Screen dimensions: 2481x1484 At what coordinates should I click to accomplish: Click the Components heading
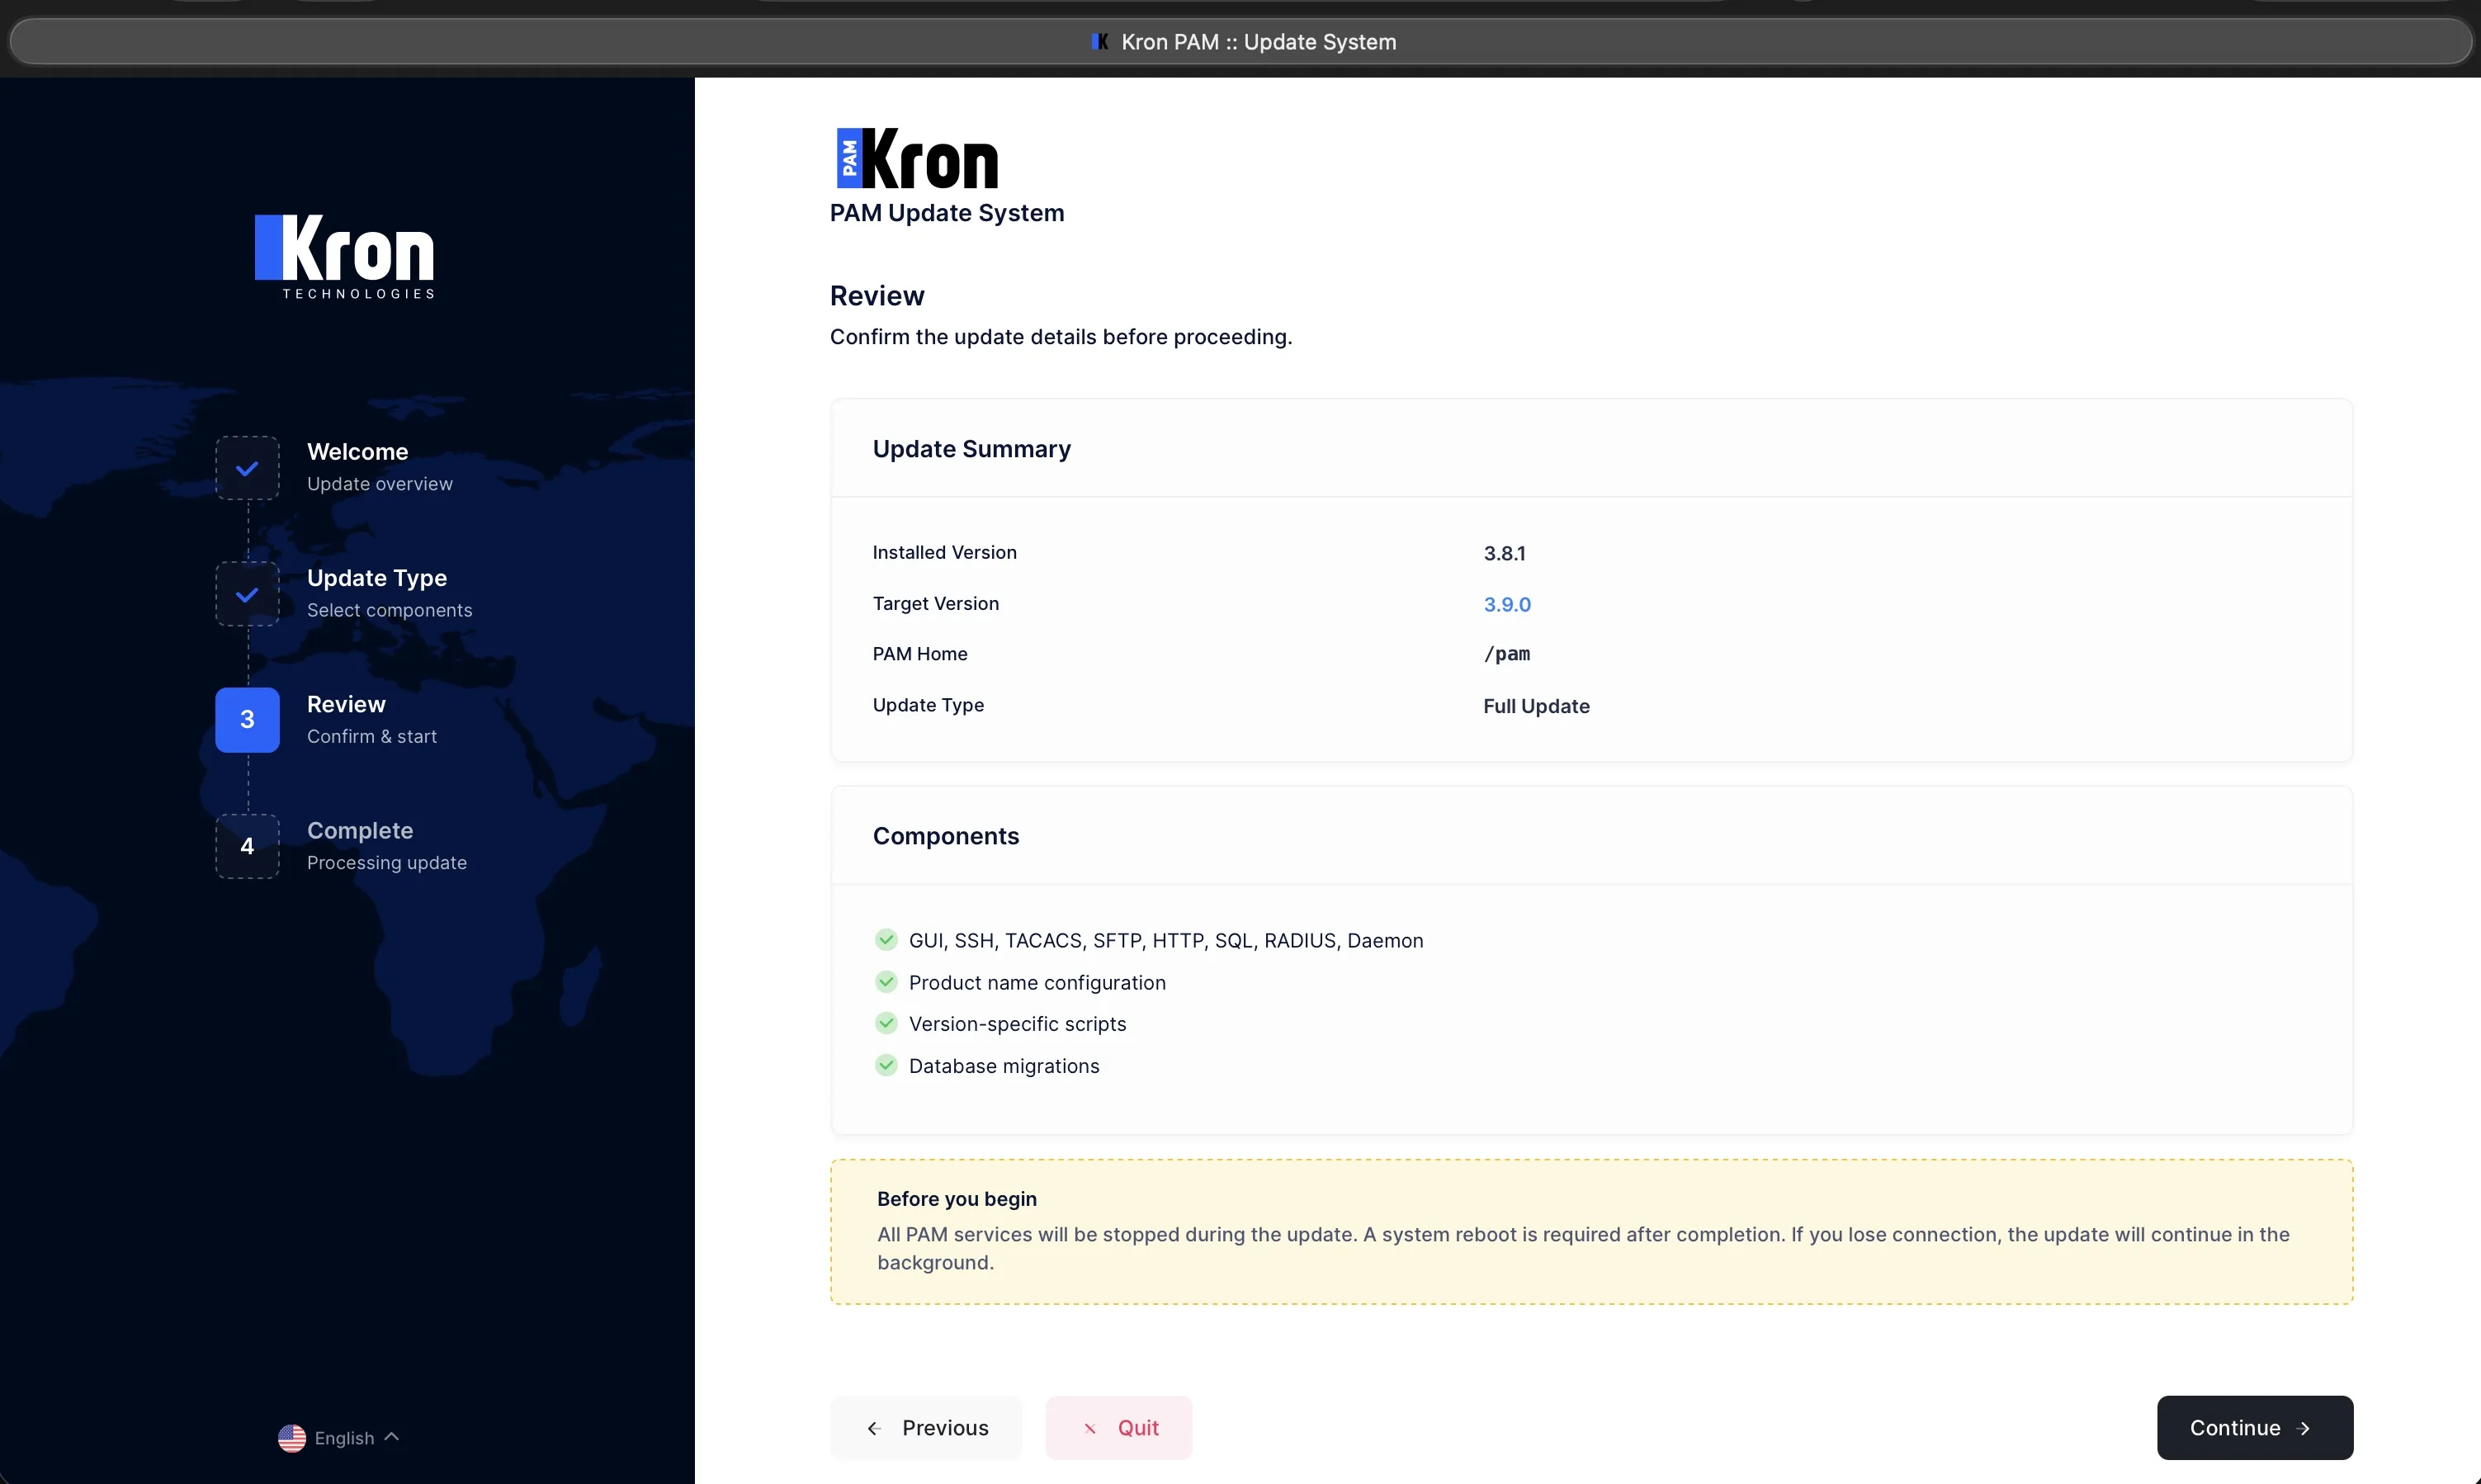tap(946, 836)
